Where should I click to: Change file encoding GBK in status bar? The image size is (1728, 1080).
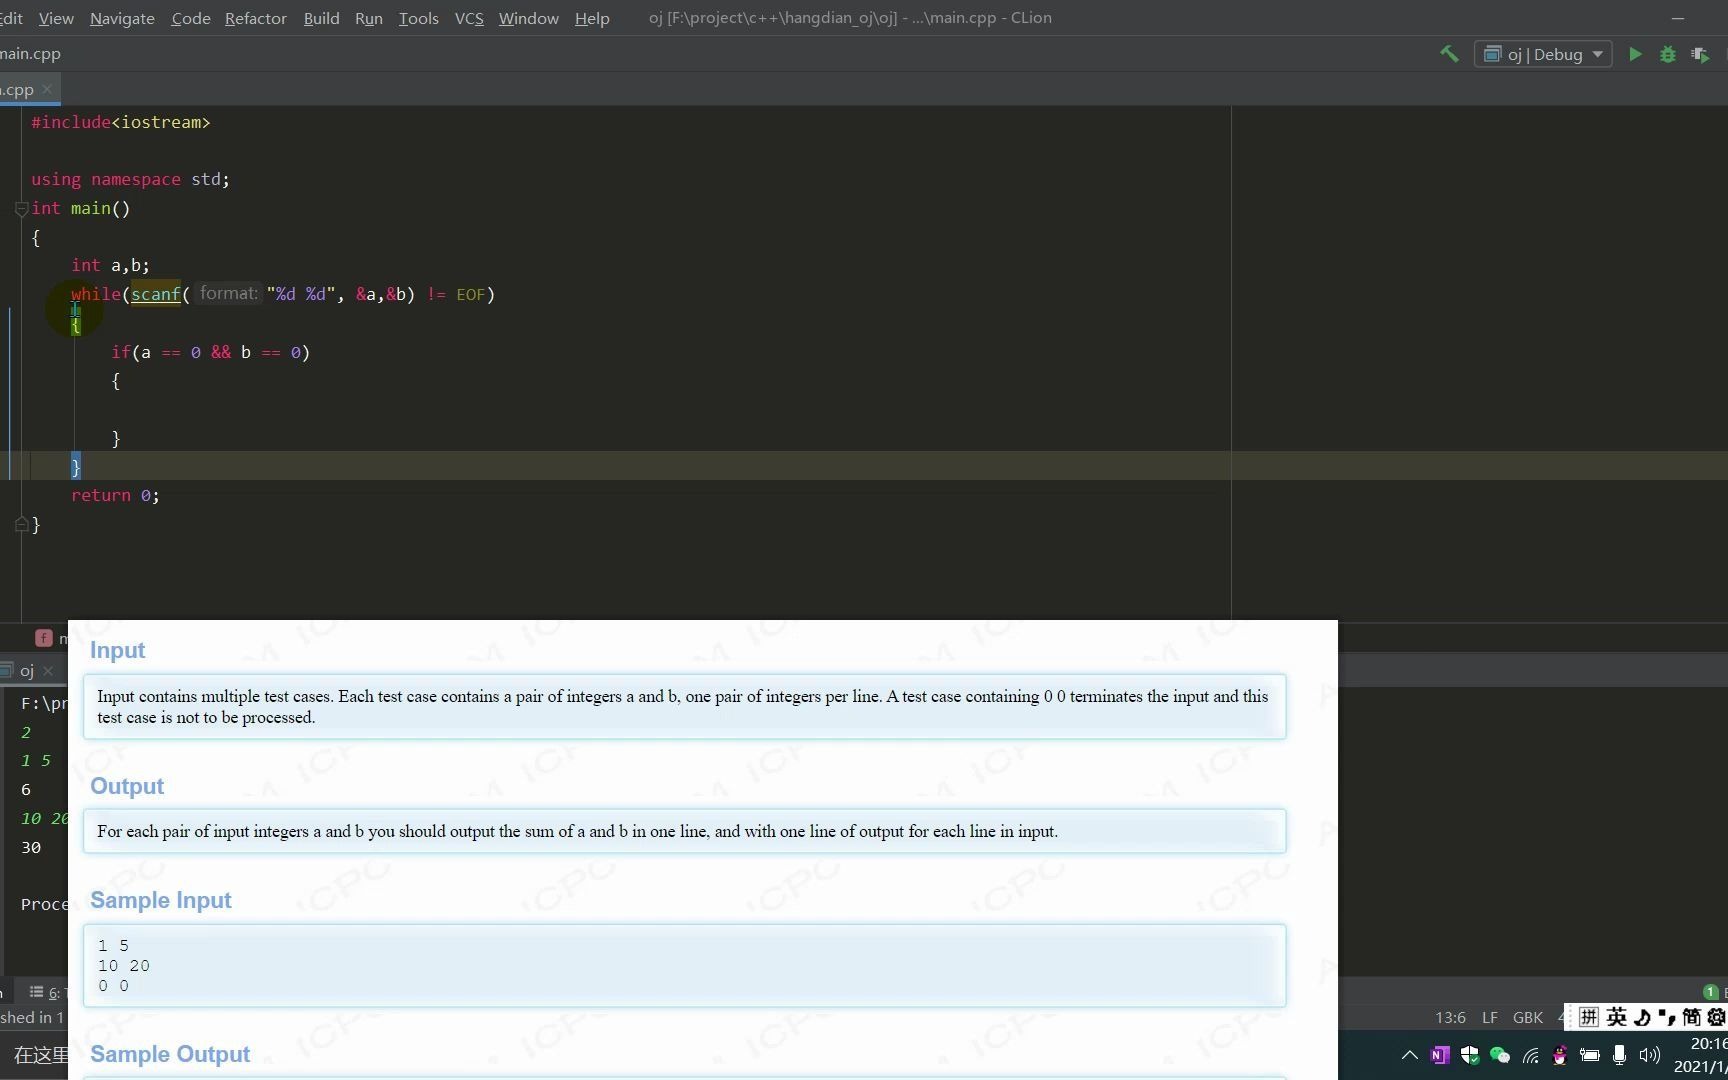(1527, 1017)
